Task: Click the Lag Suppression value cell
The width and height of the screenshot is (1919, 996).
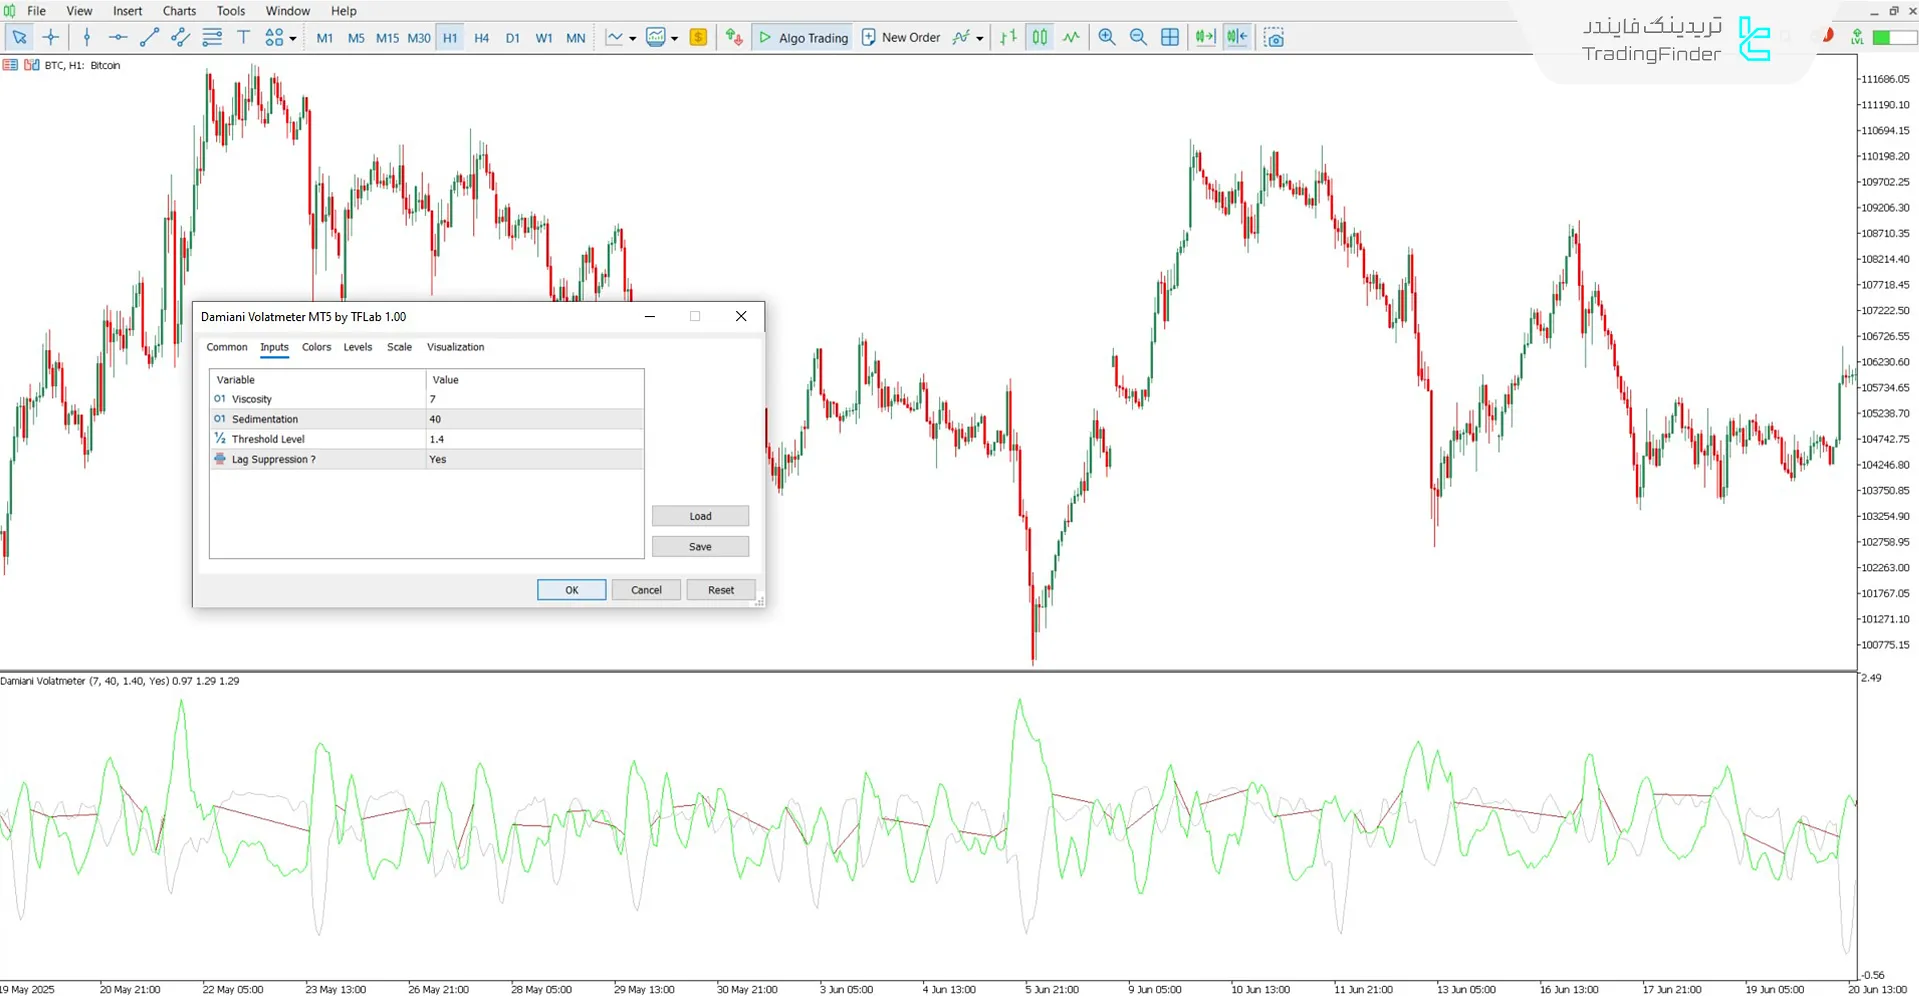Action: pyautogui.click(x=534, y=459)
